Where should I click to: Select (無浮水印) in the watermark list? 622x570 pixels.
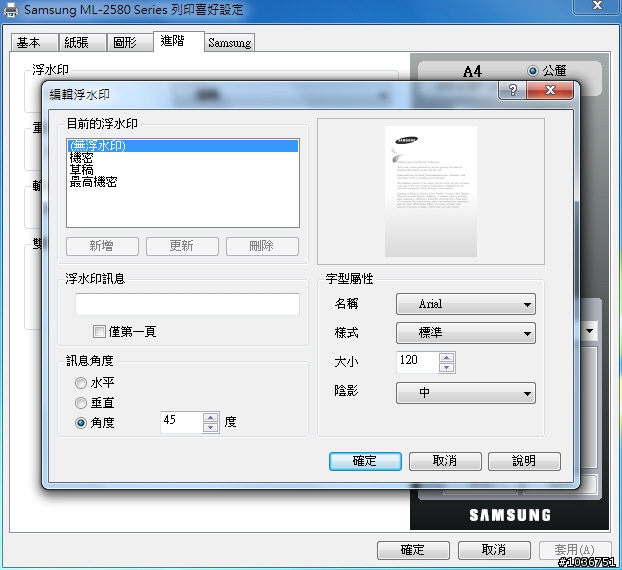click(x=183, y=146)
